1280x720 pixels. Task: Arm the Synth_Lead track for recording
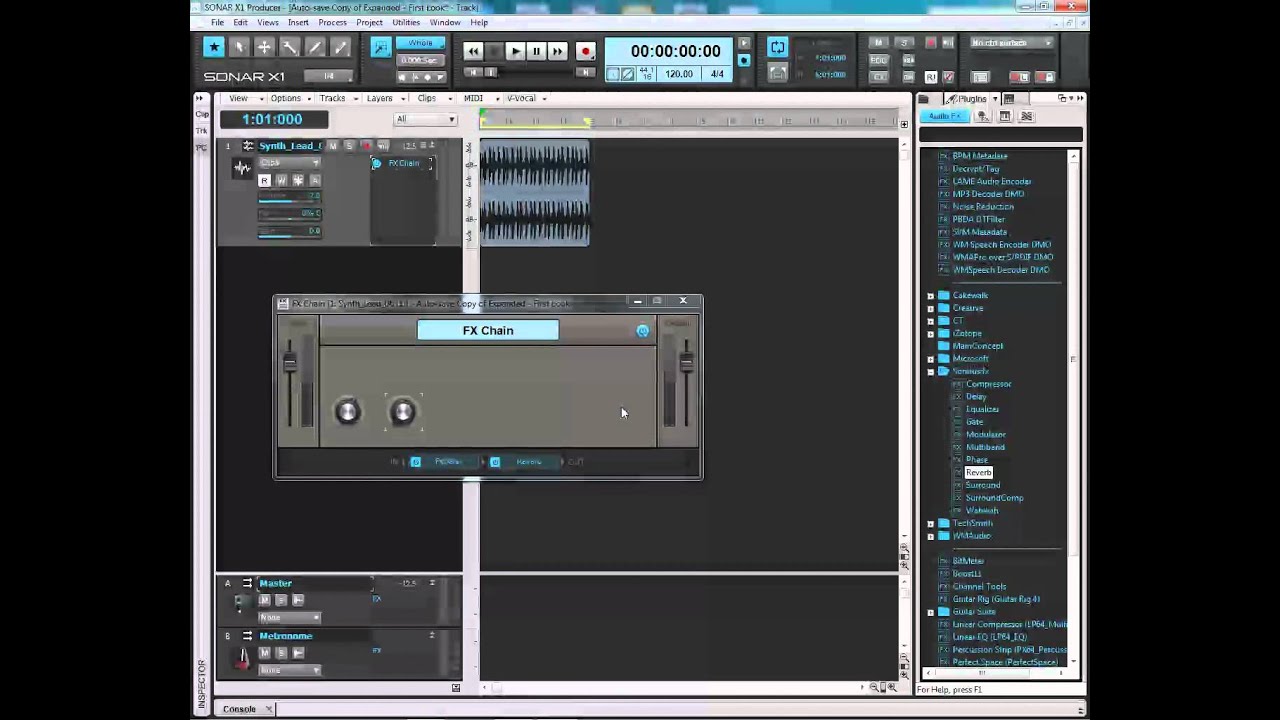coord(366,146)
